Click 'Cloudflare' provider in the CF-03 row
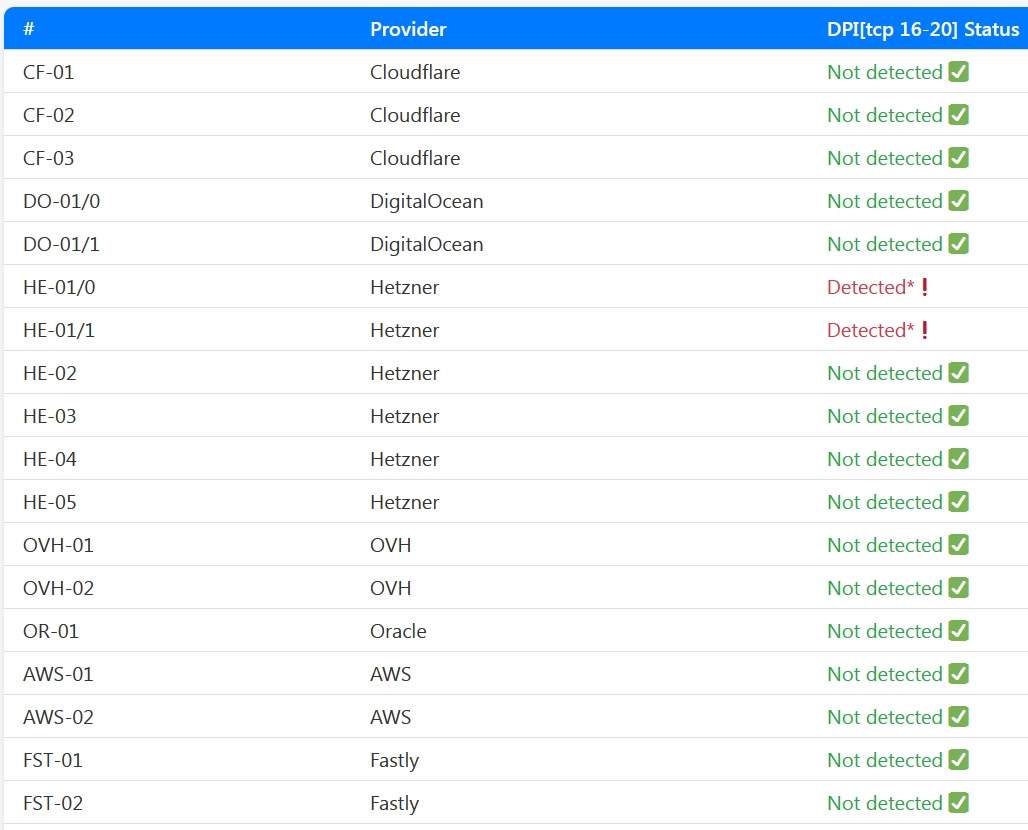The image size is (1028, 830). pos(415,158)
